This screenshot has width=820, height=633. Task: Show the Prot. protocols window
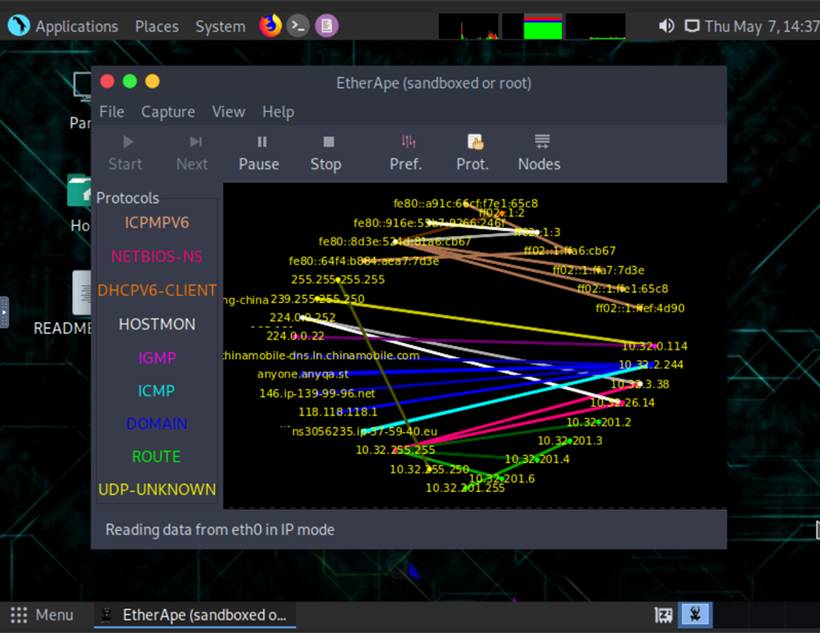coord(472,153)
